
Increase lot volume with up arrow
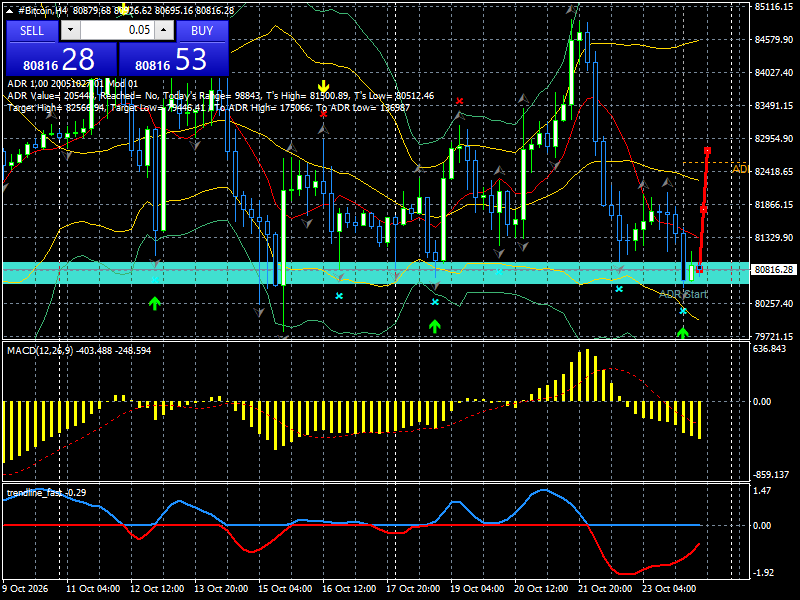(x=164, y=31)
